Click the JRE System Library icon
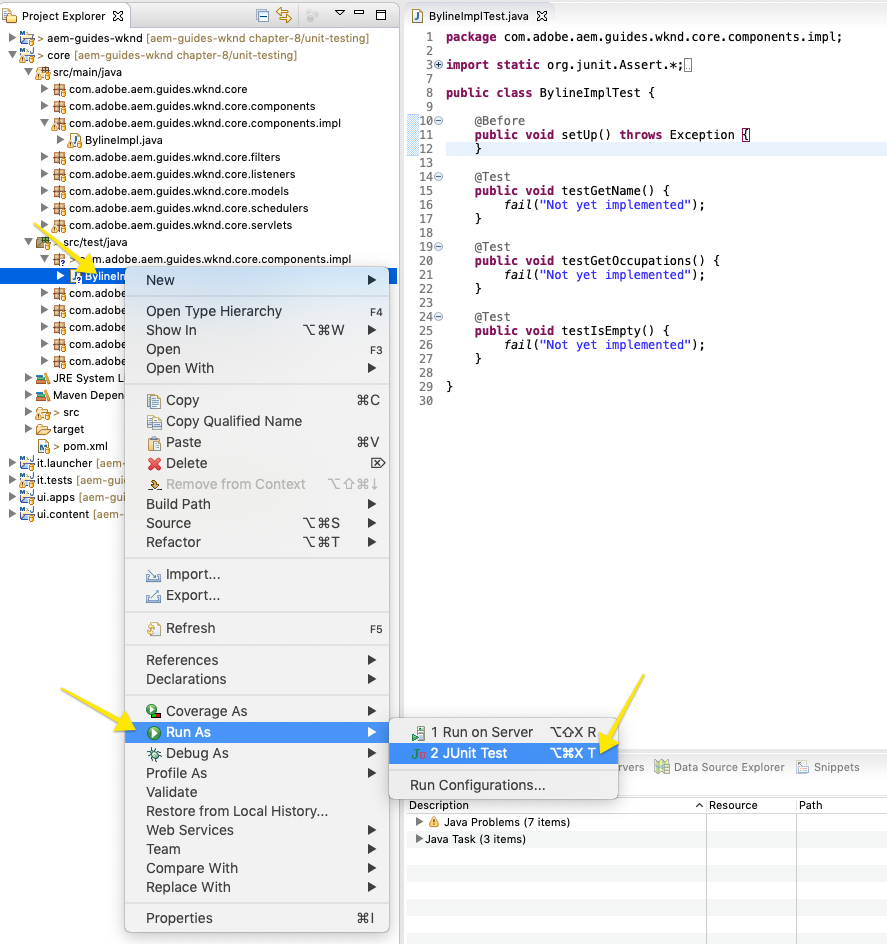 coord(42,378)
